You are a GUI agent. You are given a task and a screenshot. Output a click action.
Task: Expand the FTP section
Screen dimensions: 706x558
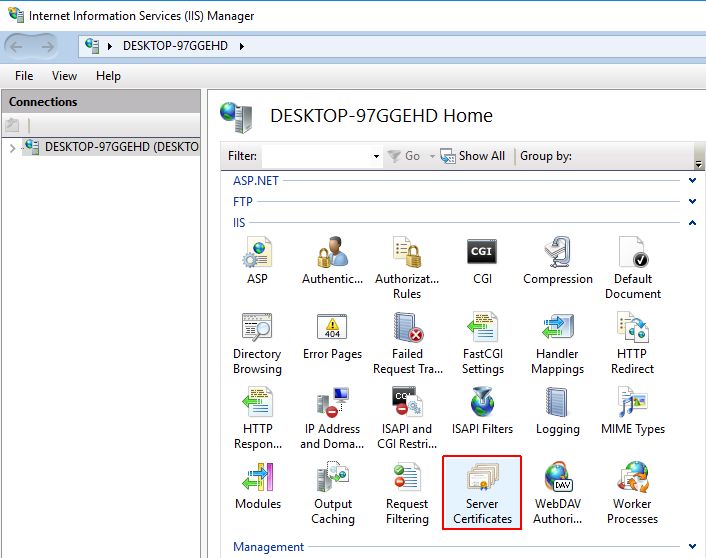click(692, 202)
